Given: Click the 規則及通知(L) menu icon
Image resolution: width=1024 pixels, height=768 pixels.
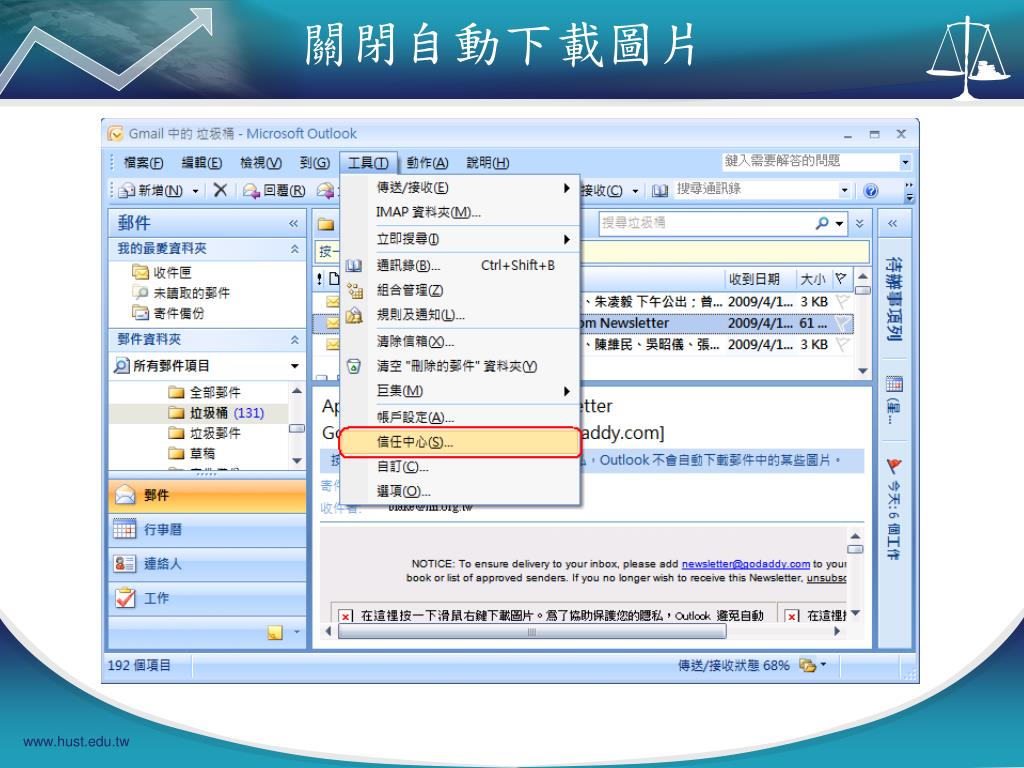Looking at the screenshot, I should 354,315.
